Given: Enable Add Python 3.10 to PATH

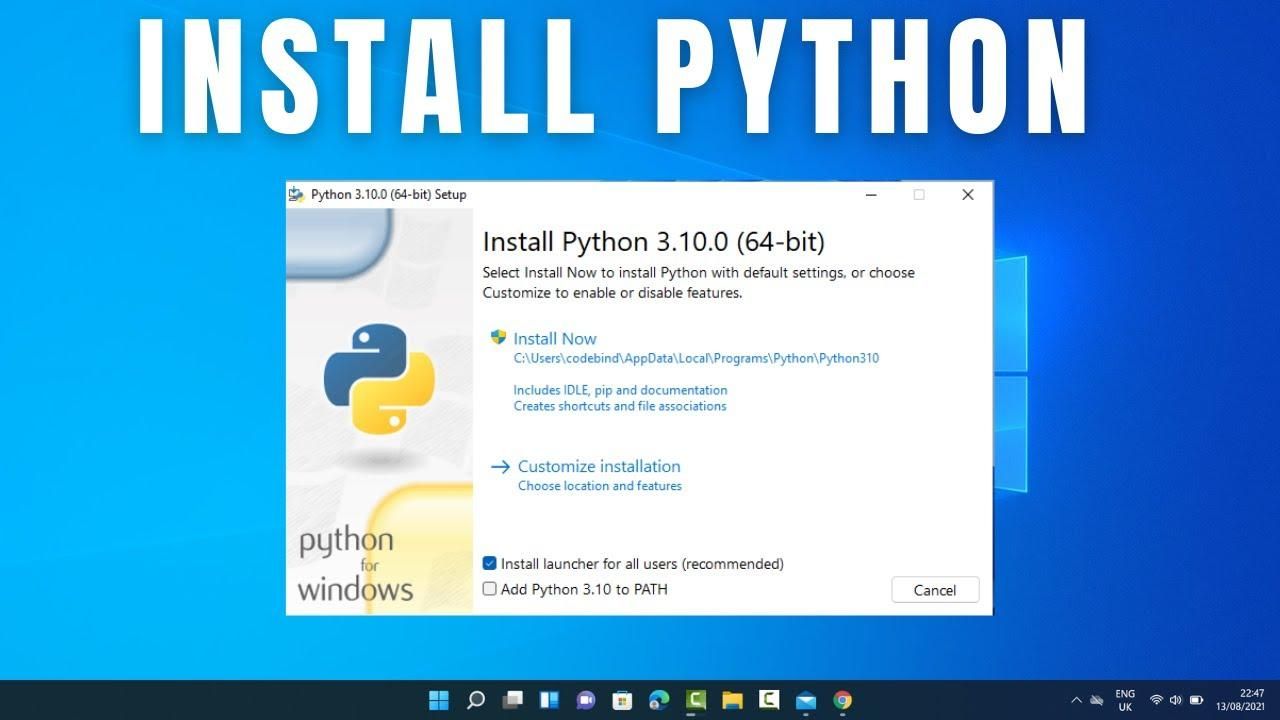Looking at the screenshot, I should (x=489, y=589).
